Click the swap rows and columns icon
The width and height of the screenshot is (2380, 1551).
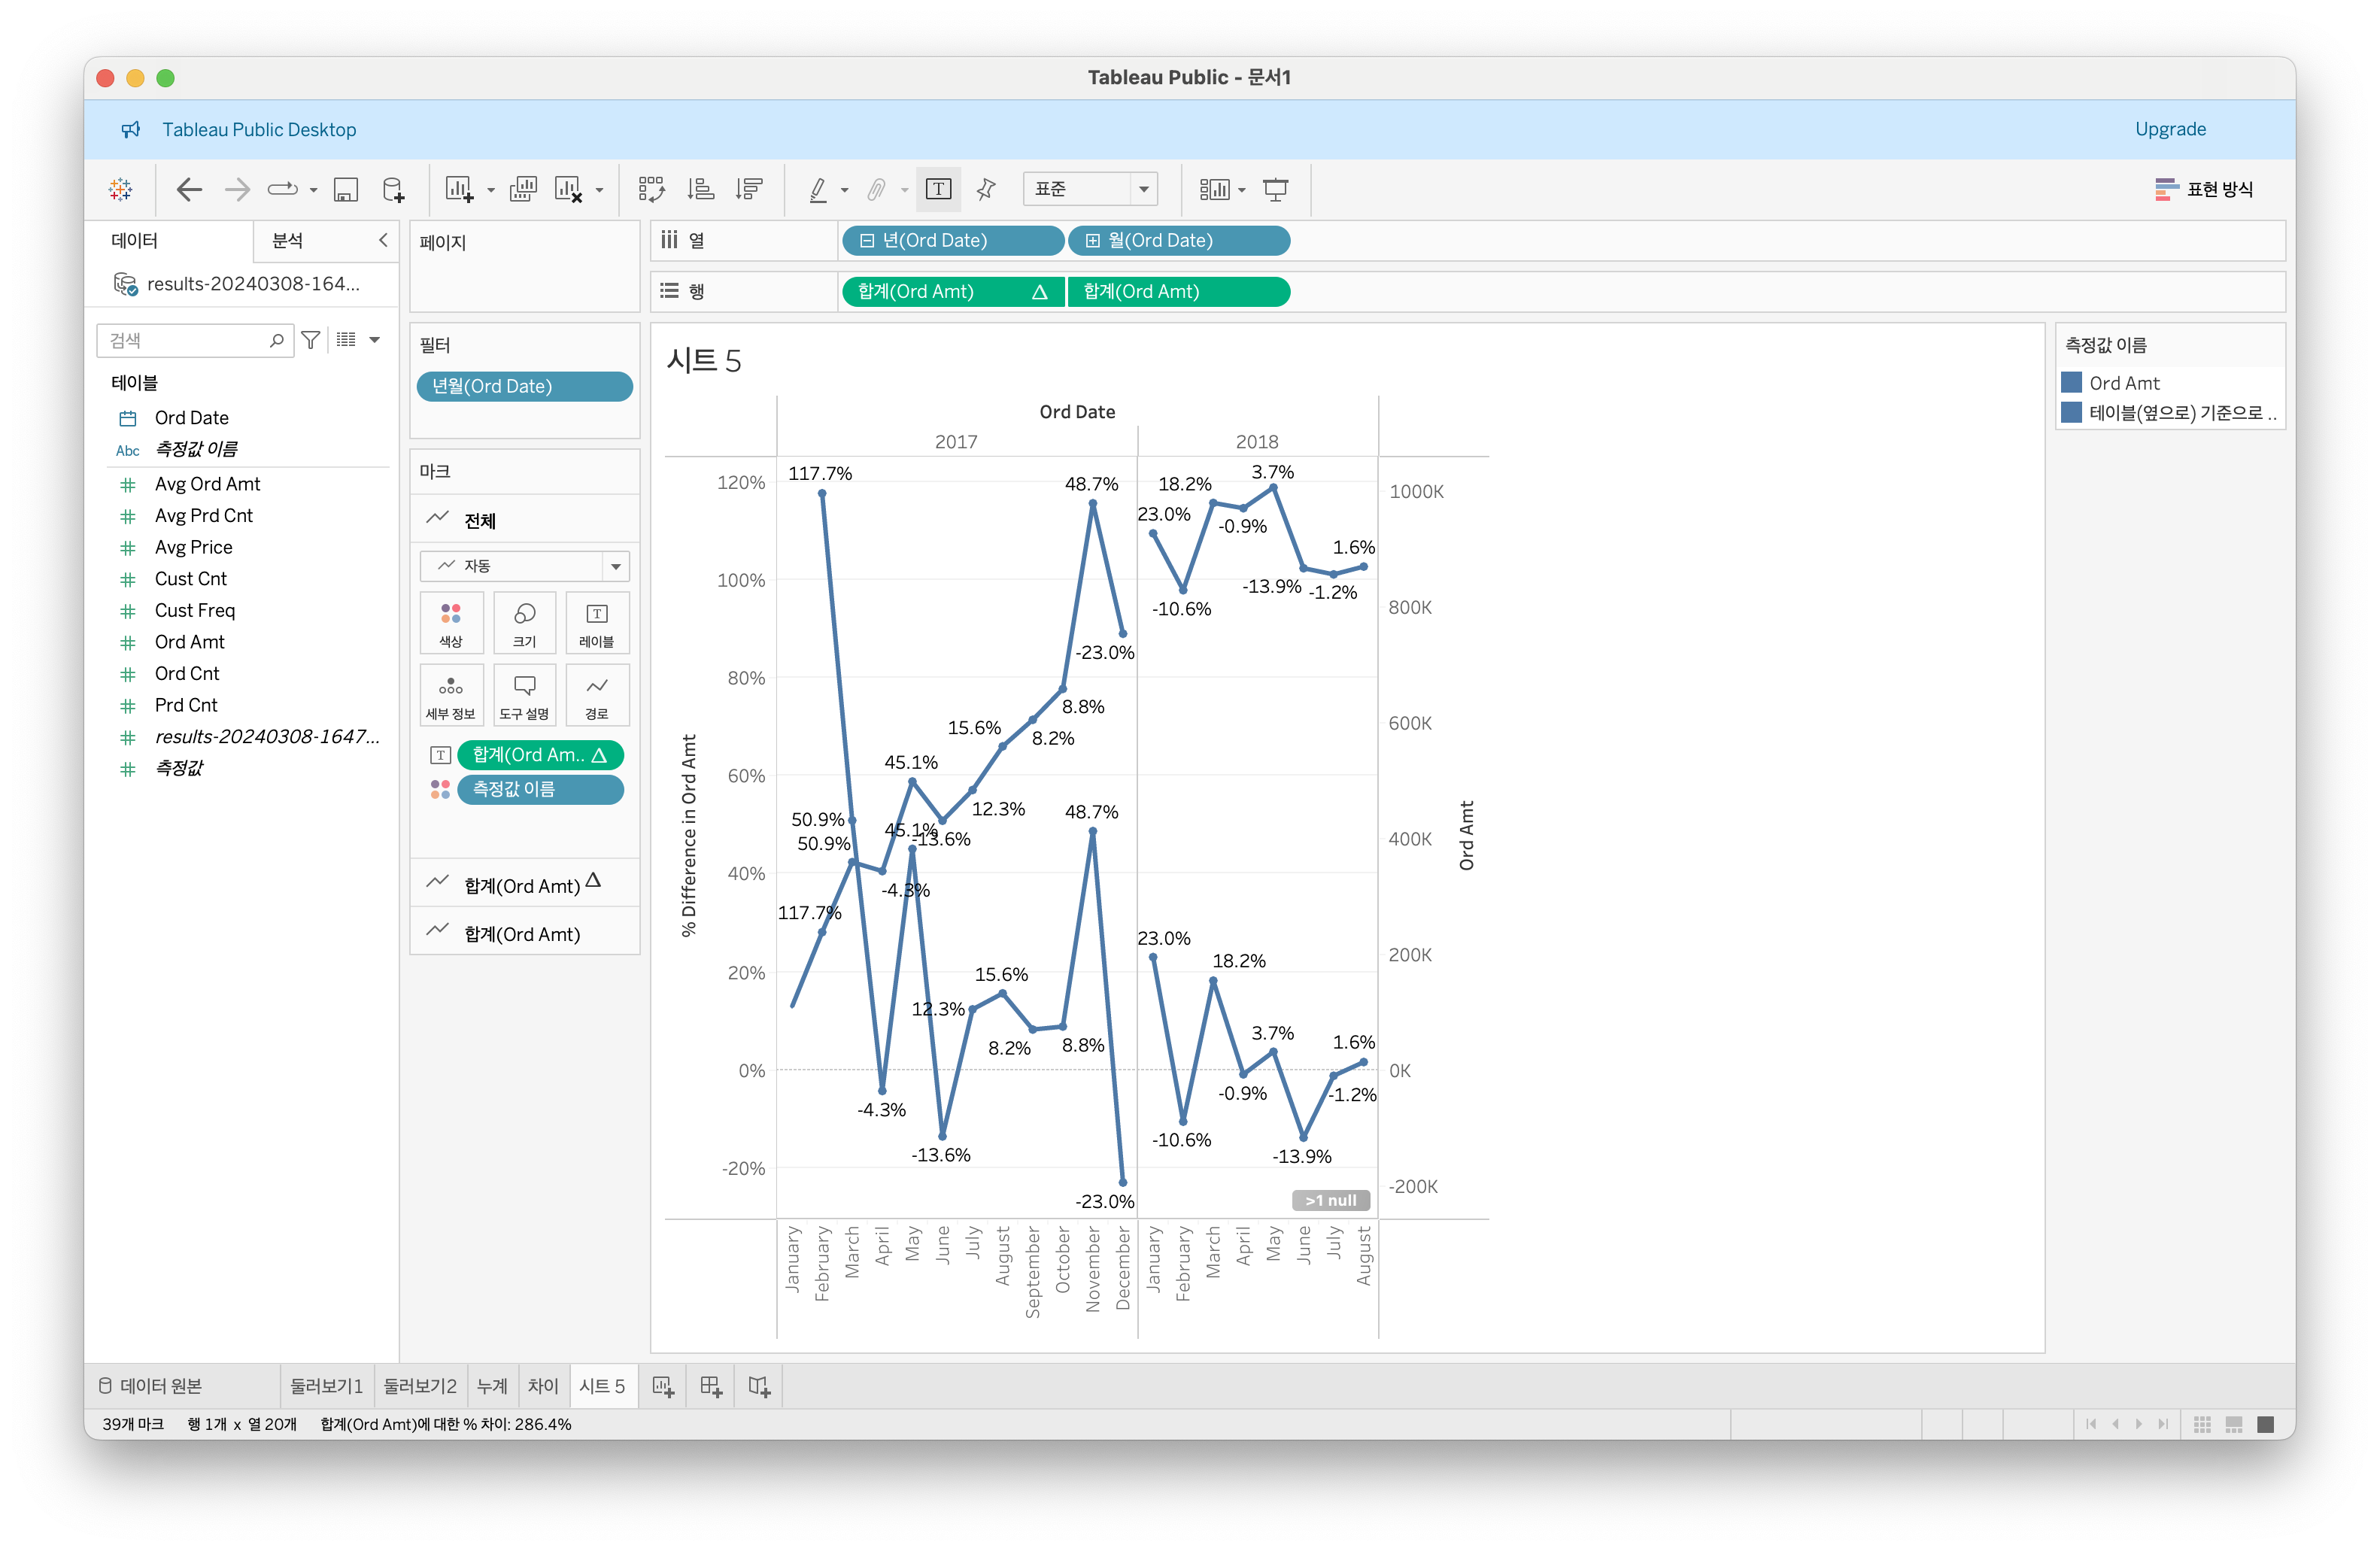tap(651, 189)
